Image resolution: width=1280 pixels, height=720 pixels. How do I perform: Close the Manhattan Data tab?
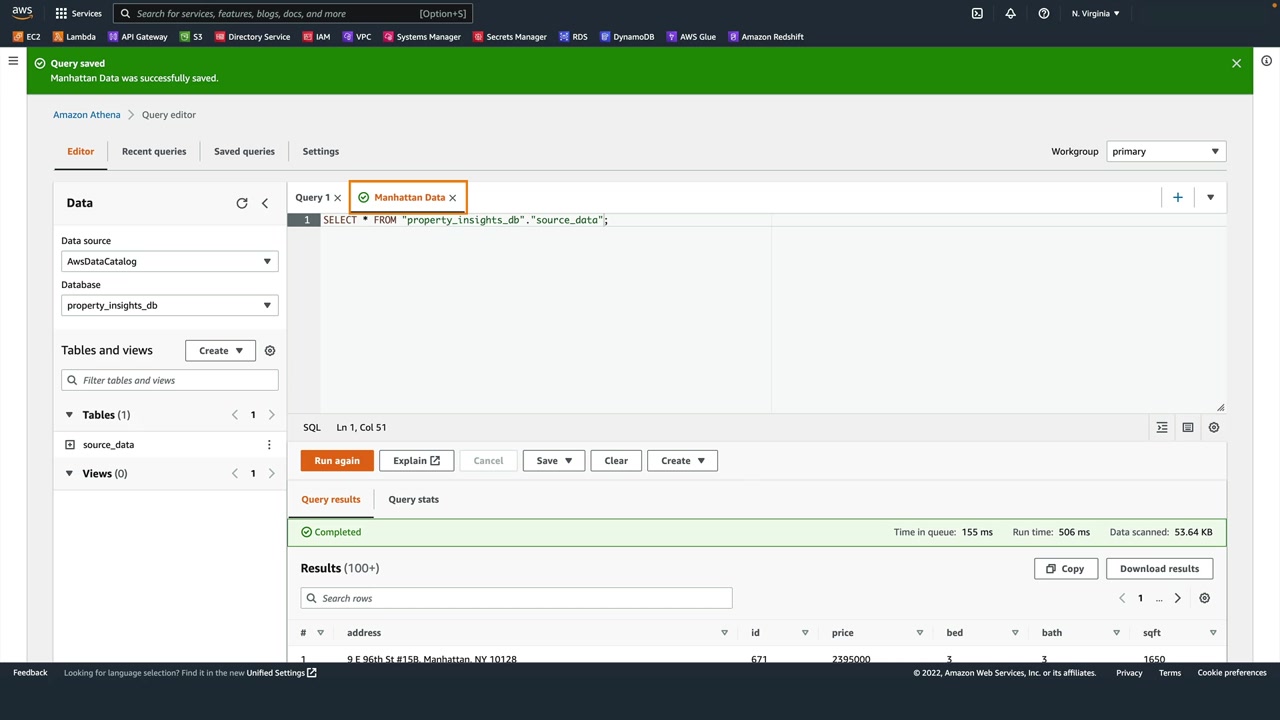tap(452, 198)
